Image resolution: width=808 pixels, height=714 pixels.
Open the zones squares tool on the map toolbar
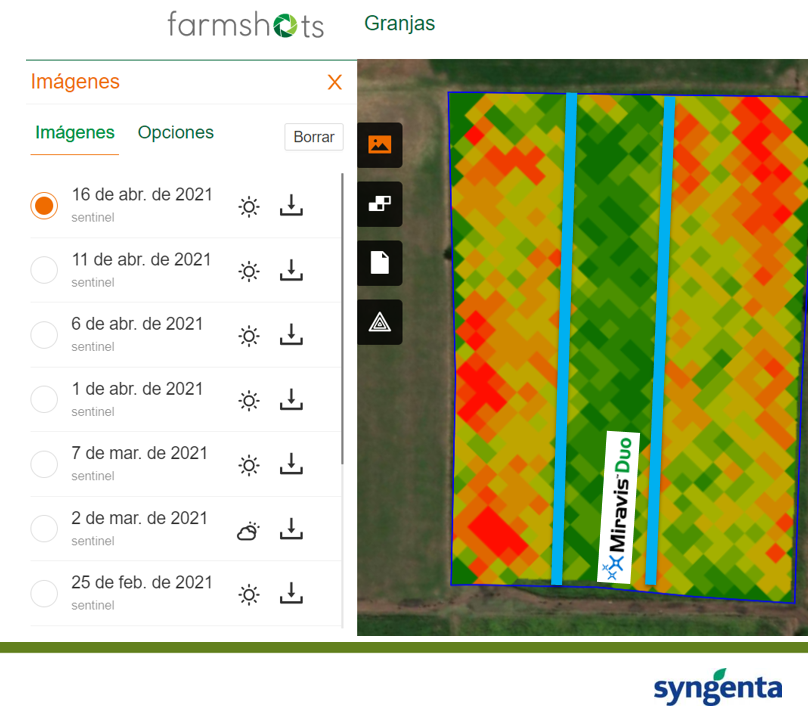click(x=380, y=204)
